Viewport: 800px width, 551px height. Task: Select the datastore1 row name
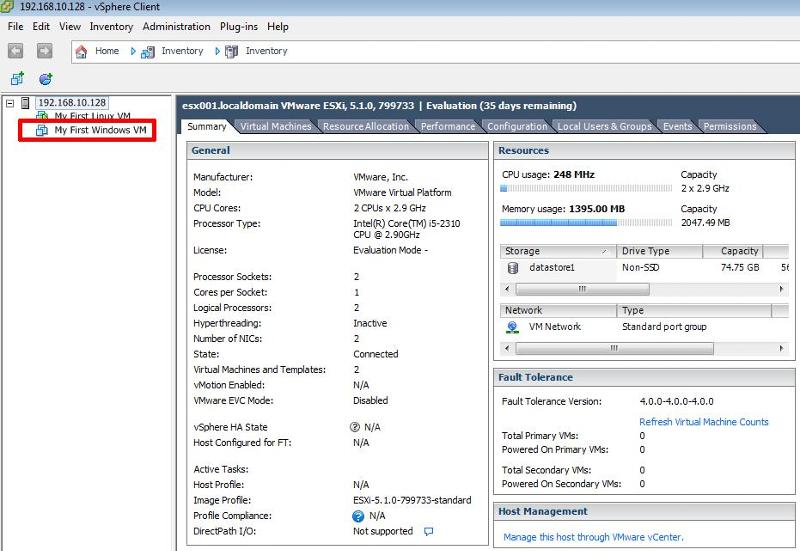[552, 267]
